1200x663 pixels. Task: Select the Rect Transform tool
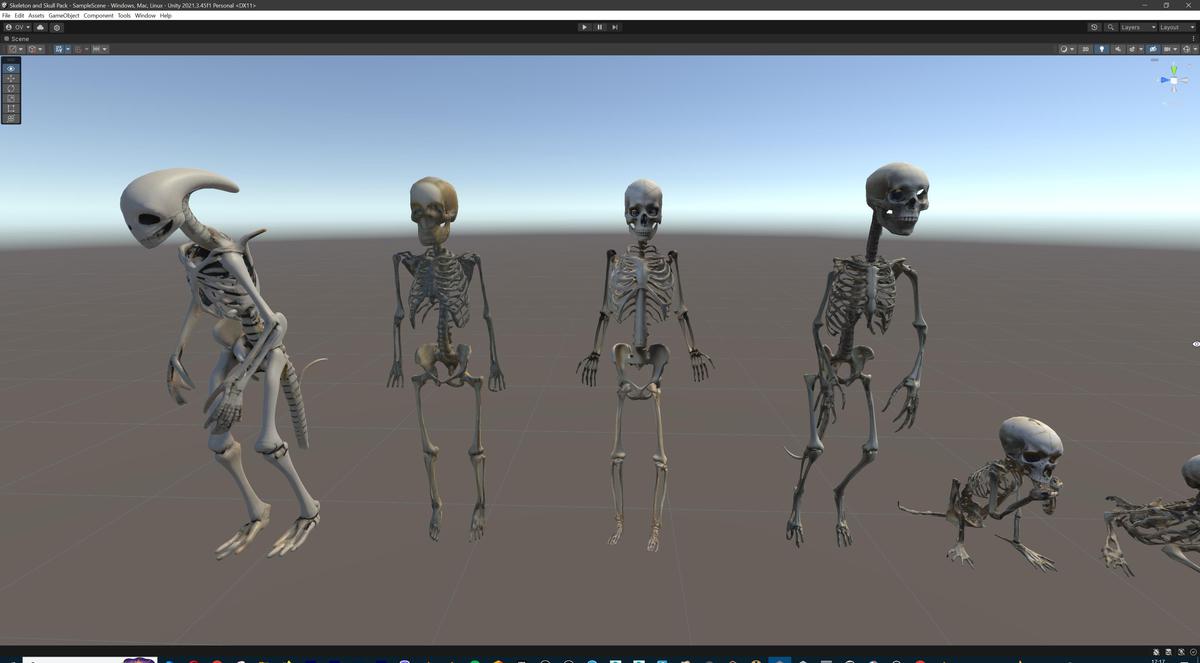coord(10,108)
